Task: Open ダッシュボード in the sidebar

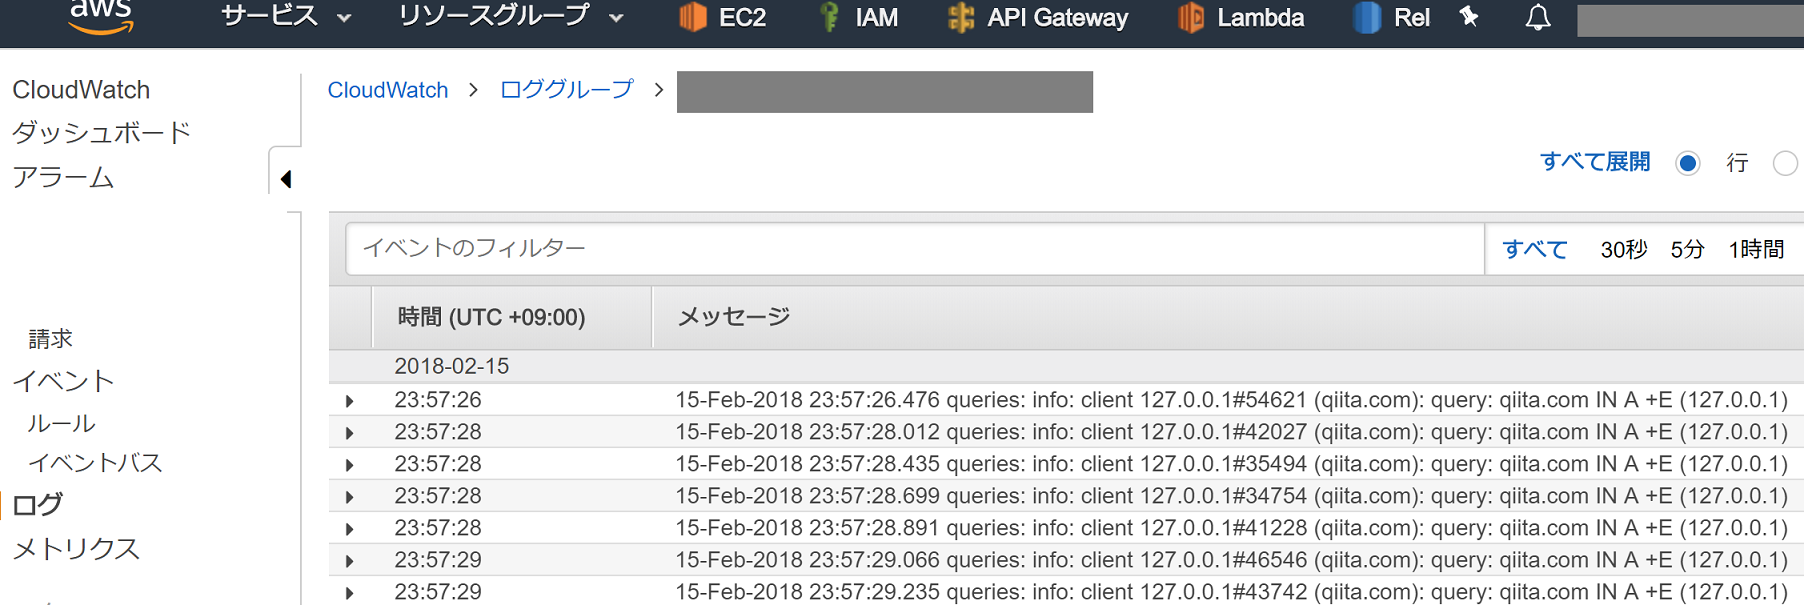Action: coord(101,133)
